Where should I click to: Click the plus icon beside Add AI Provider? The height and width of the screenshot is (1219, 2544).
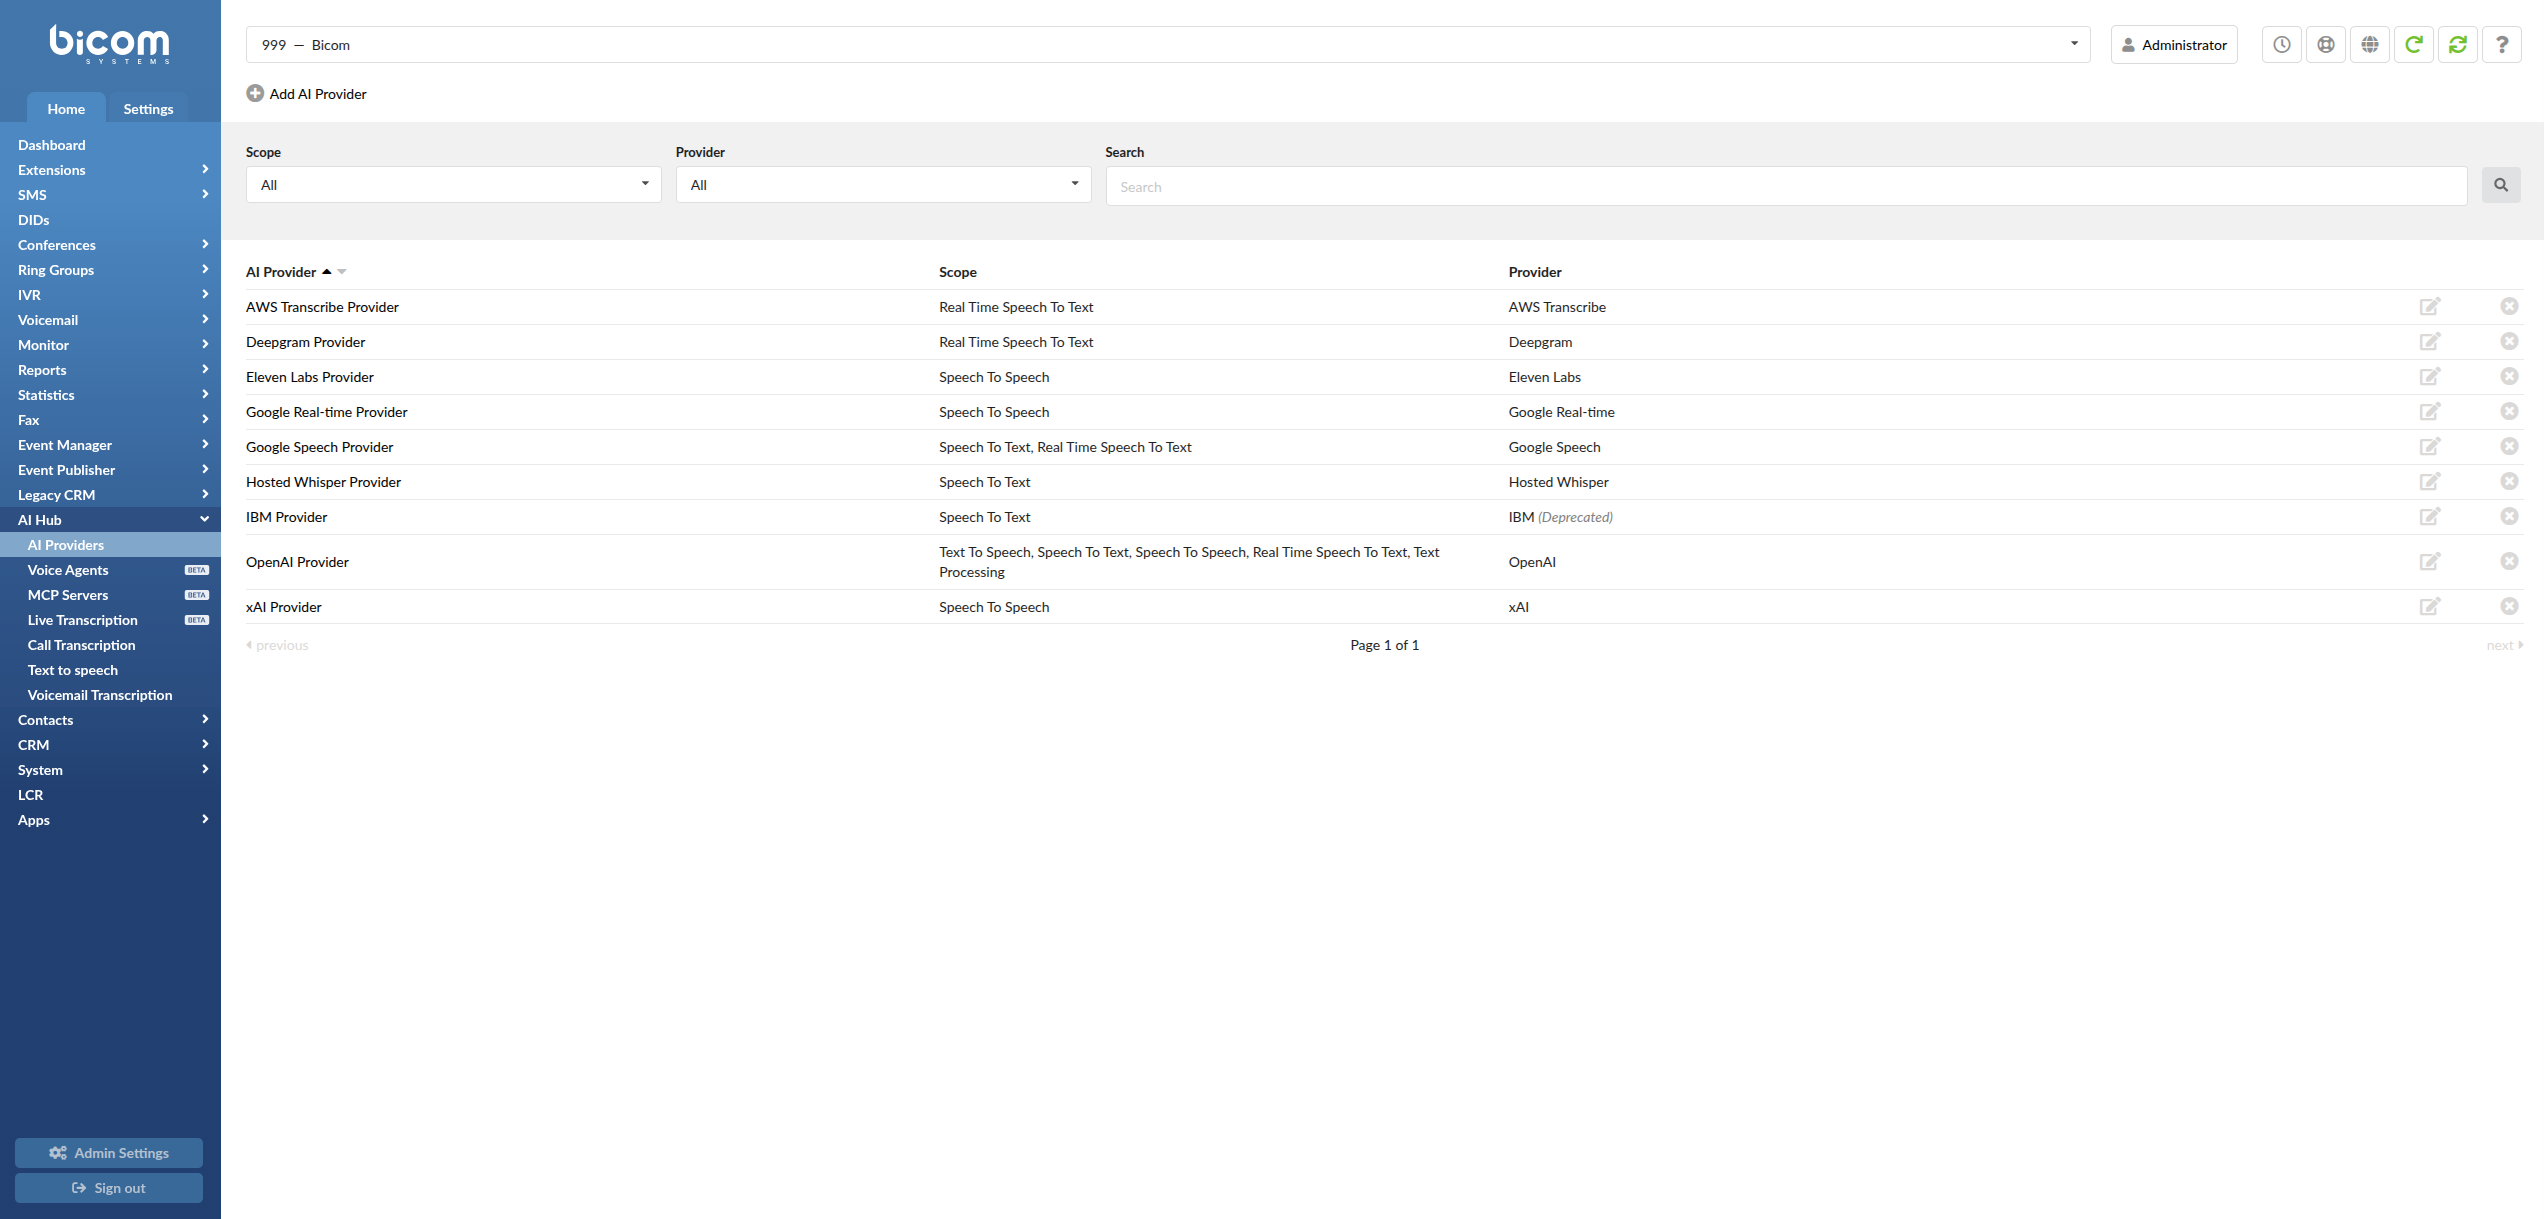[255, 94]
